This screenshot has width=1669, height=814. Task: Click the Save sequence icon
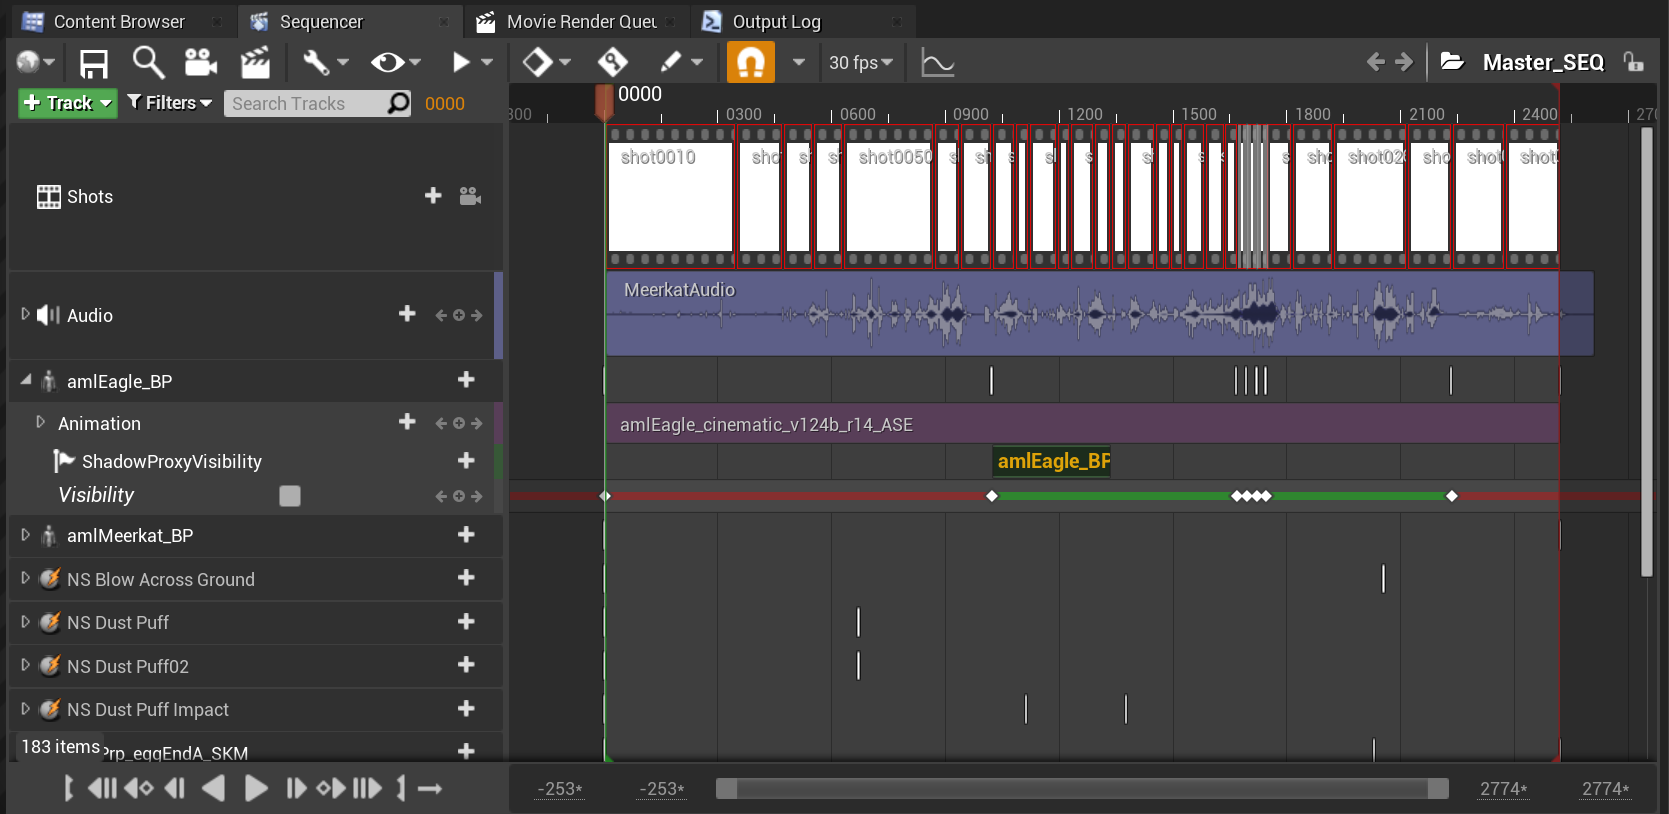pyautogui.click(x=94, y=63)
